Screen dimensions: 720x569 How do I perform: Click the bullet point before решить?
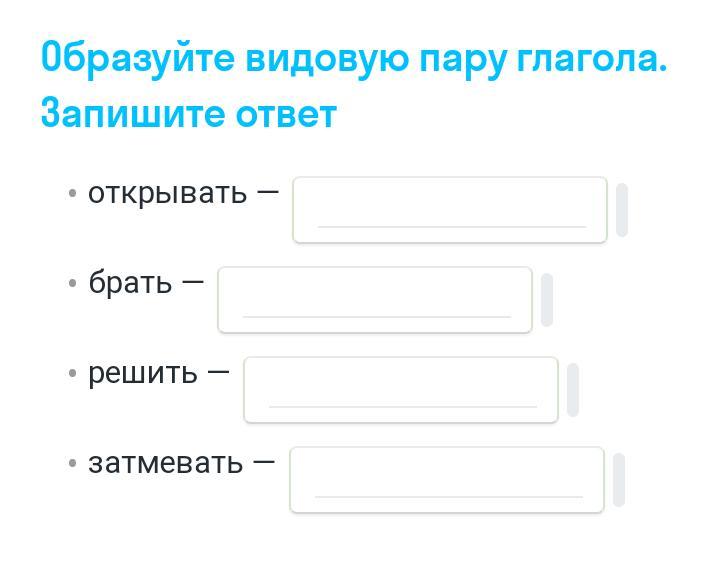pos(73,373)
